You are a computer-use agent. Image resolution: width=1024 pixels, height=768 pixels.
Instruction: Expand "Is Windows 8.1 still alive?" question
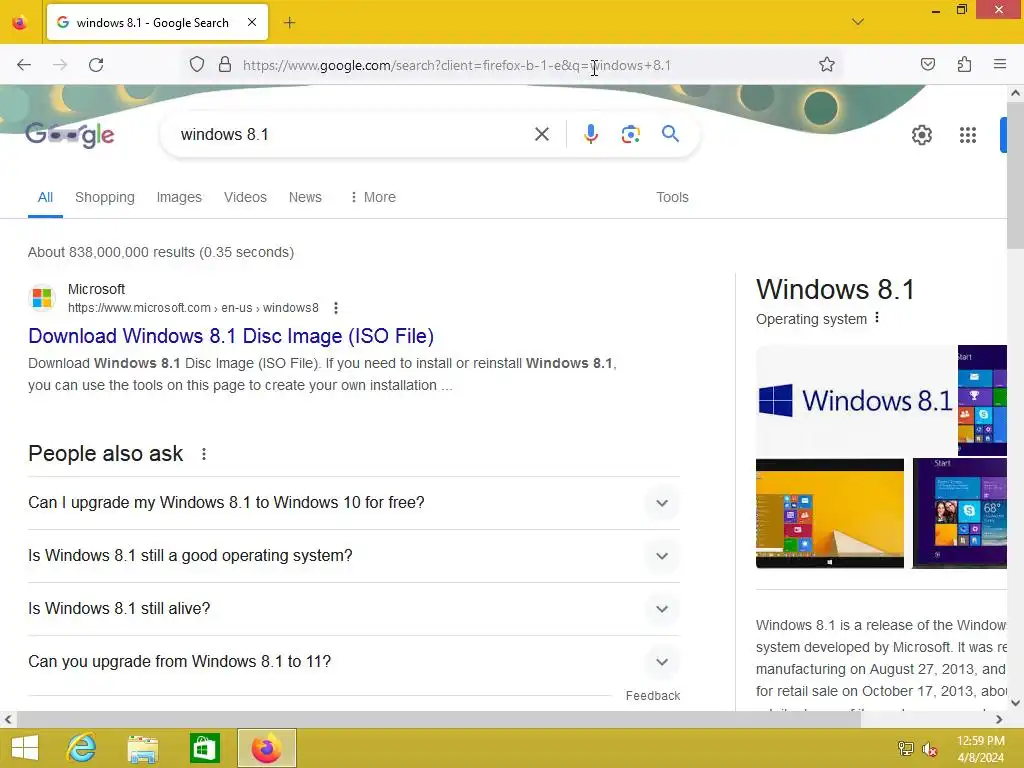[353, 609]
